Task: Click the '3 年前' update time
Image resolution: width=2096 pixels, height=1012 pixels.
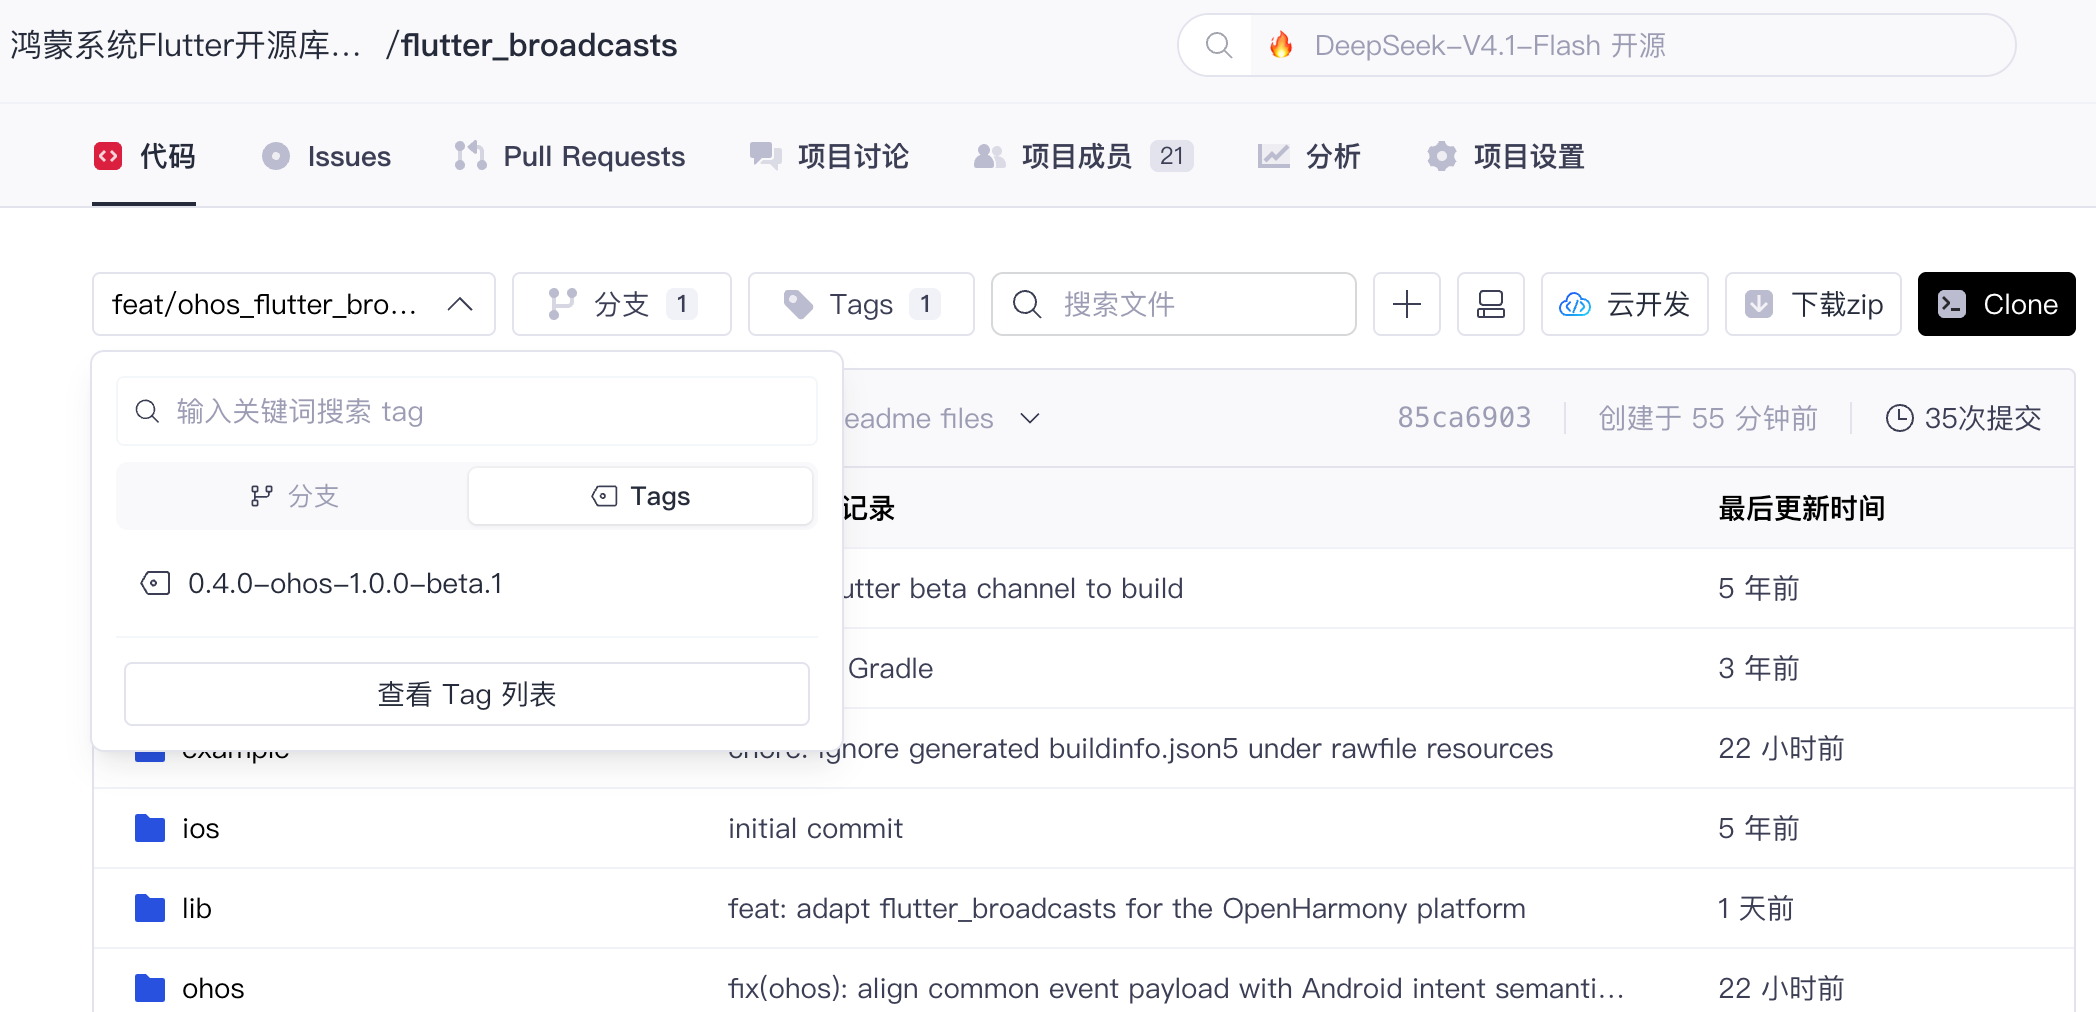Action: (1758, 668)
